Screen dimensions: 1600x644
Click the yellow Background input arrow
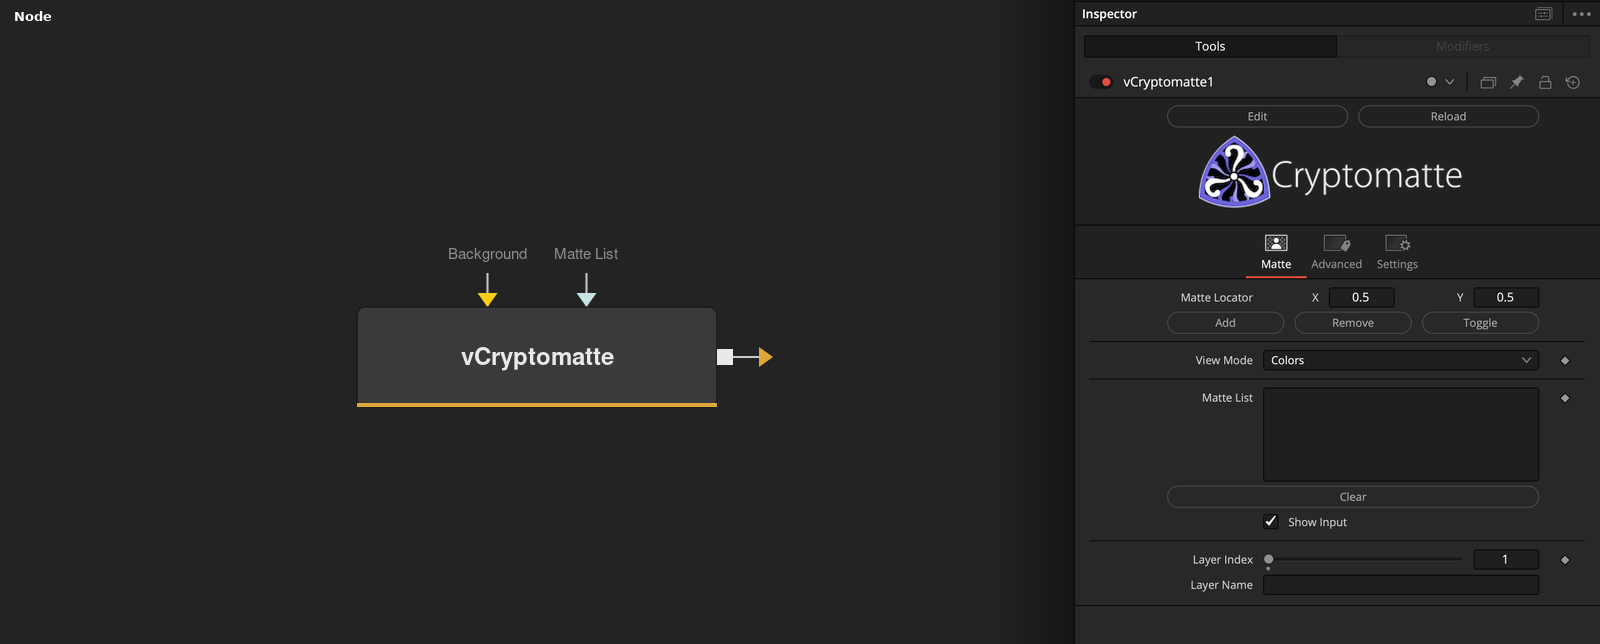pos(487,298)
